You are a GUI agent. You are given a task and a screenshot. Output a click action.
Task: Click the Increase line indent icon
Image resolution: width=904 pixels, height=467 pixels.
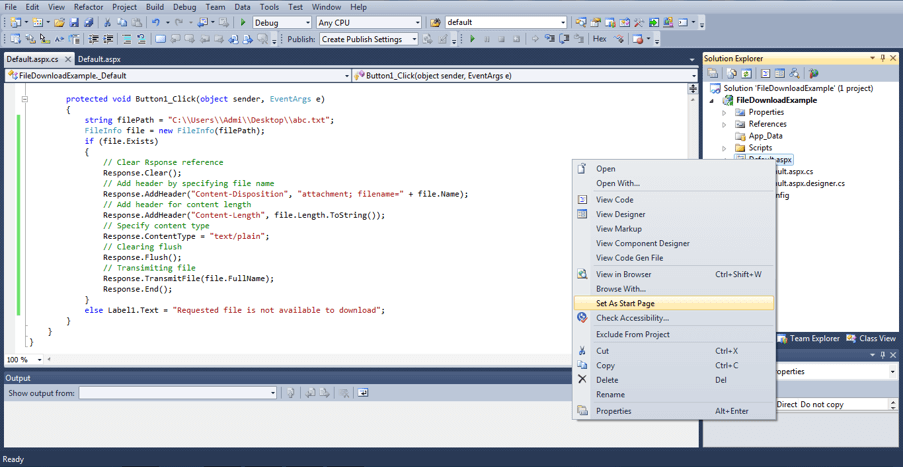[107, 39]
